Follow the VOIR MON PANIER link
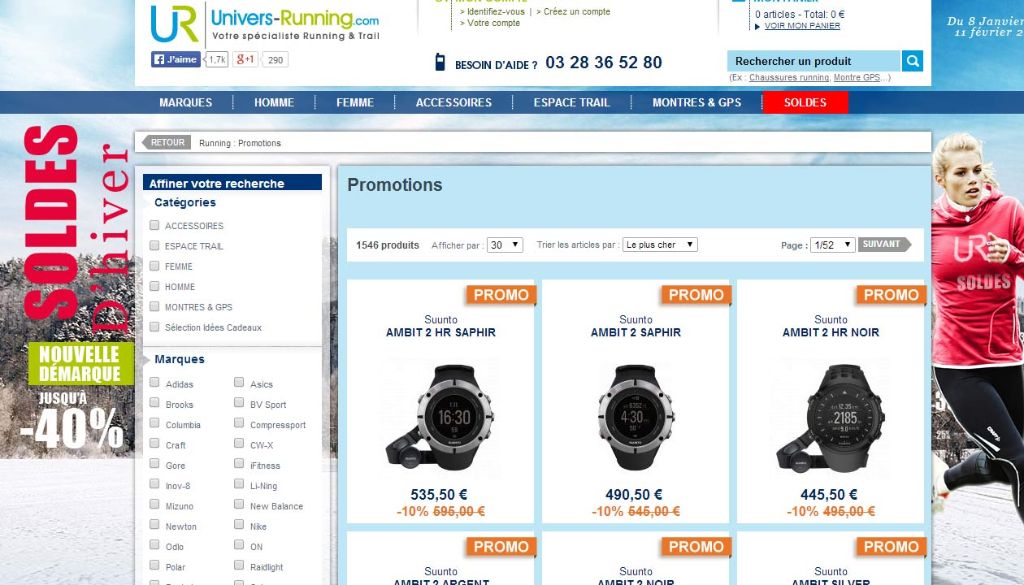The width and height of the screenshot is (1024, 585). [802, 26]
